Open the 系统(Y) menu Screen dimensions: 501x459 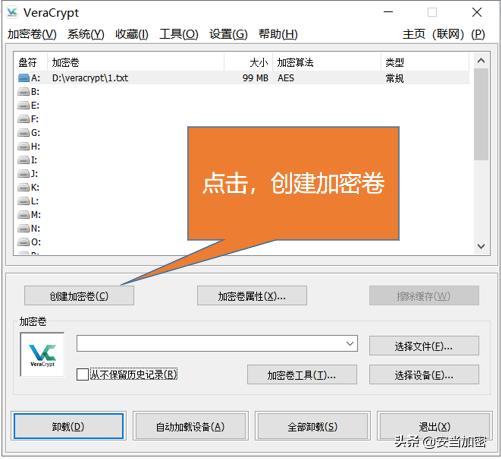(86, 34)
